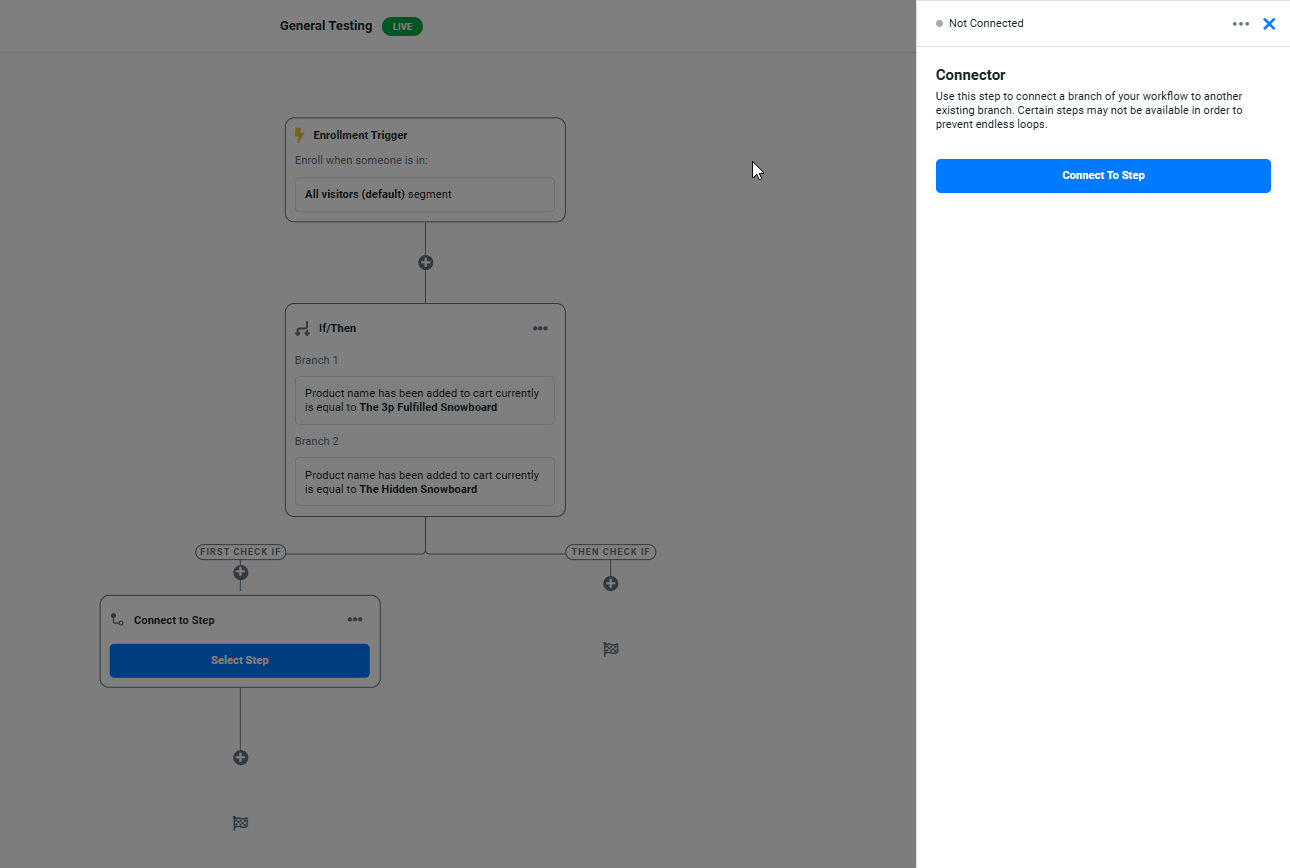The height and width of the screenshot is (868, 1290).
Task: Click the LIVE status badge
Action: point(402,26)
